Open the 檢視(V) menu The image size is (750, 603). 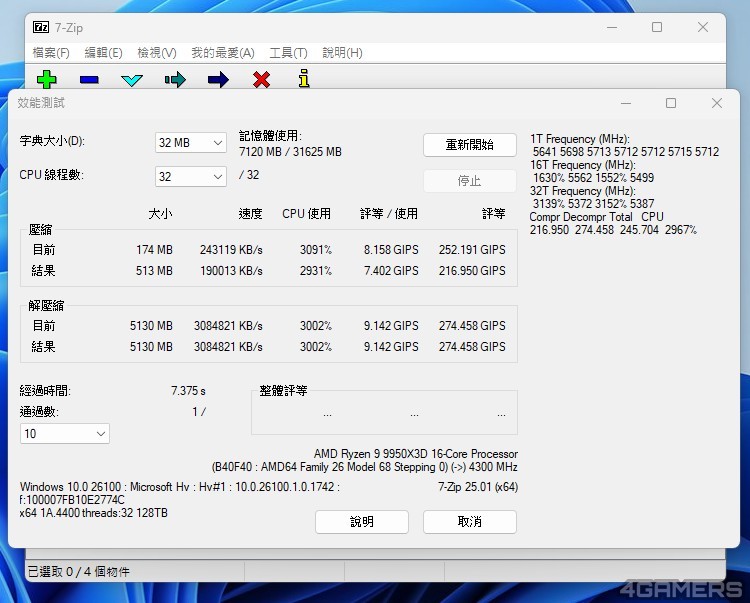point(156,53)
